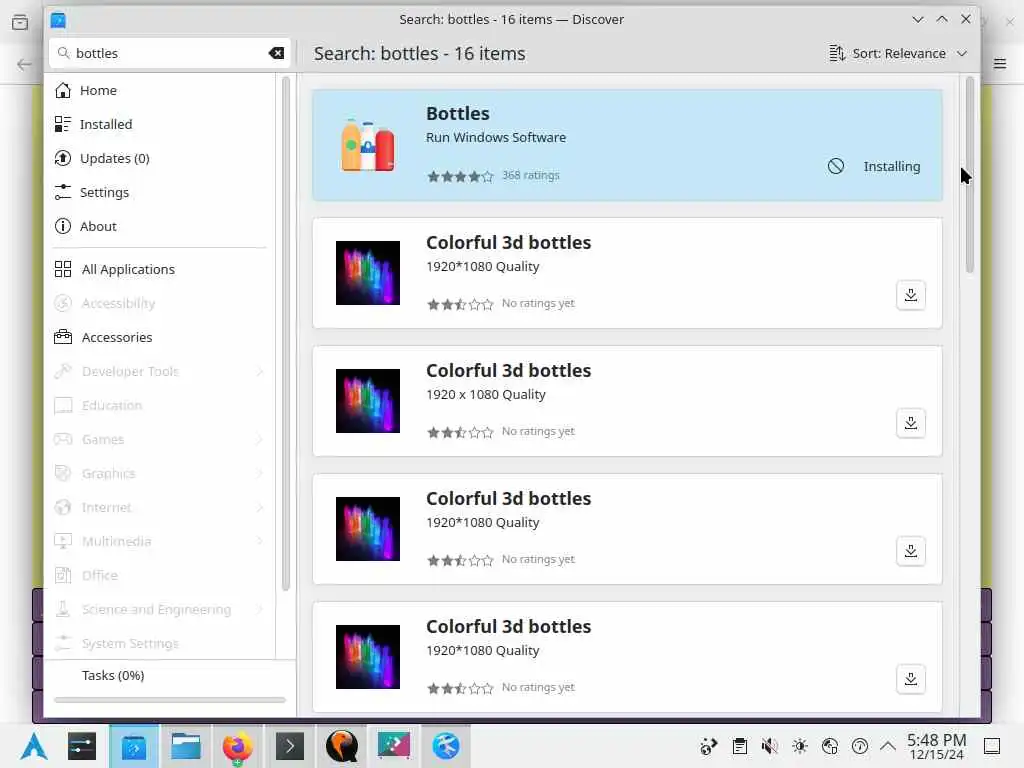Open 1920 x 1080 Quality entry thumbnail
The width and height of the screenshot is (1024, 768).
coord(368,401)
